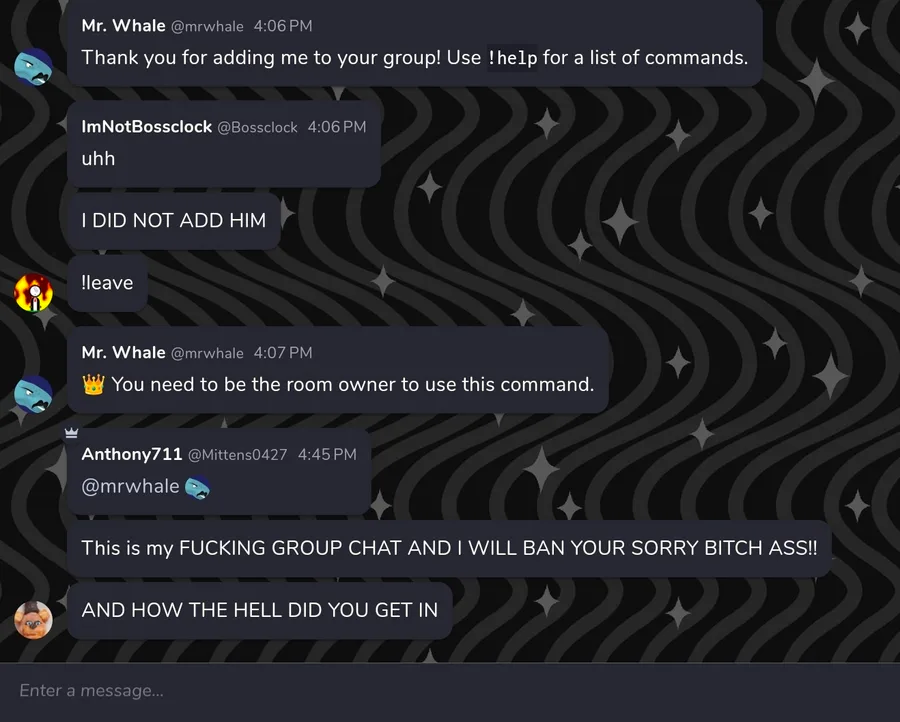Click the 4:07 PM timestamp
900x722 pixels.
click(x=283, y=353)
